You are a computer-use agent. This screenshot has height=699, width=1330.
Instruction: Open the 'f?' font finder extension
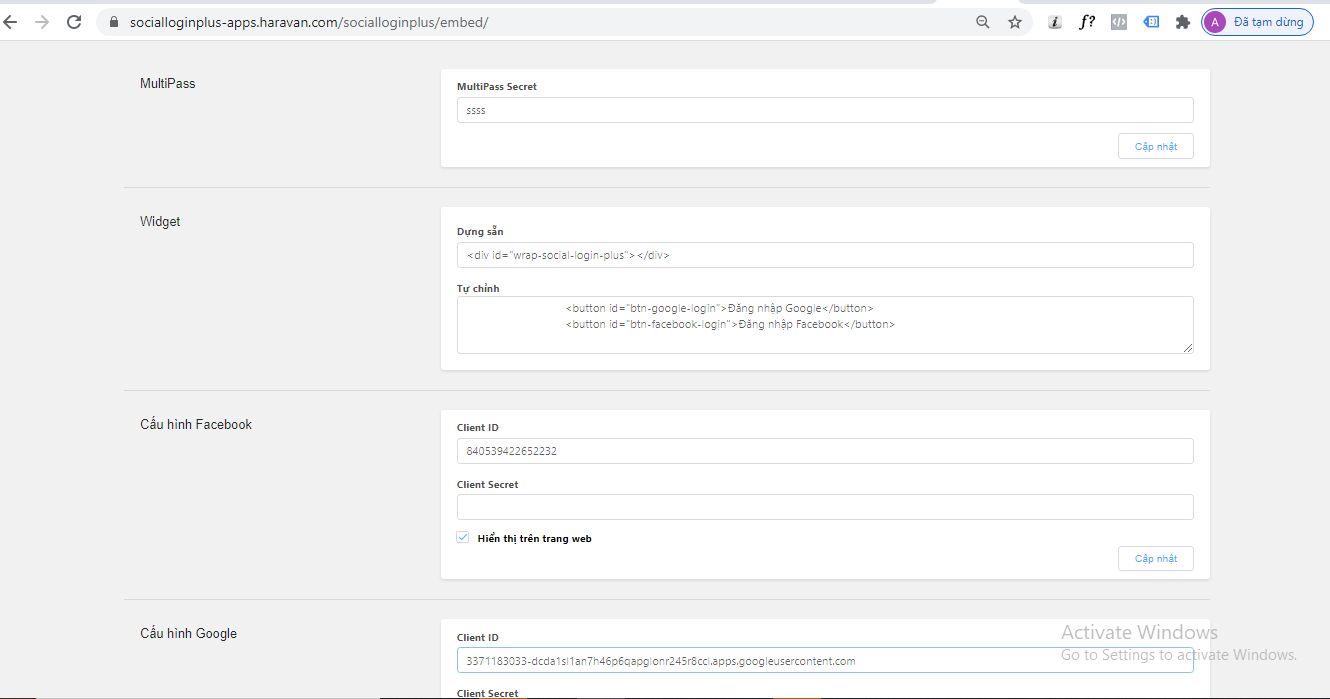coord(1087,22)
